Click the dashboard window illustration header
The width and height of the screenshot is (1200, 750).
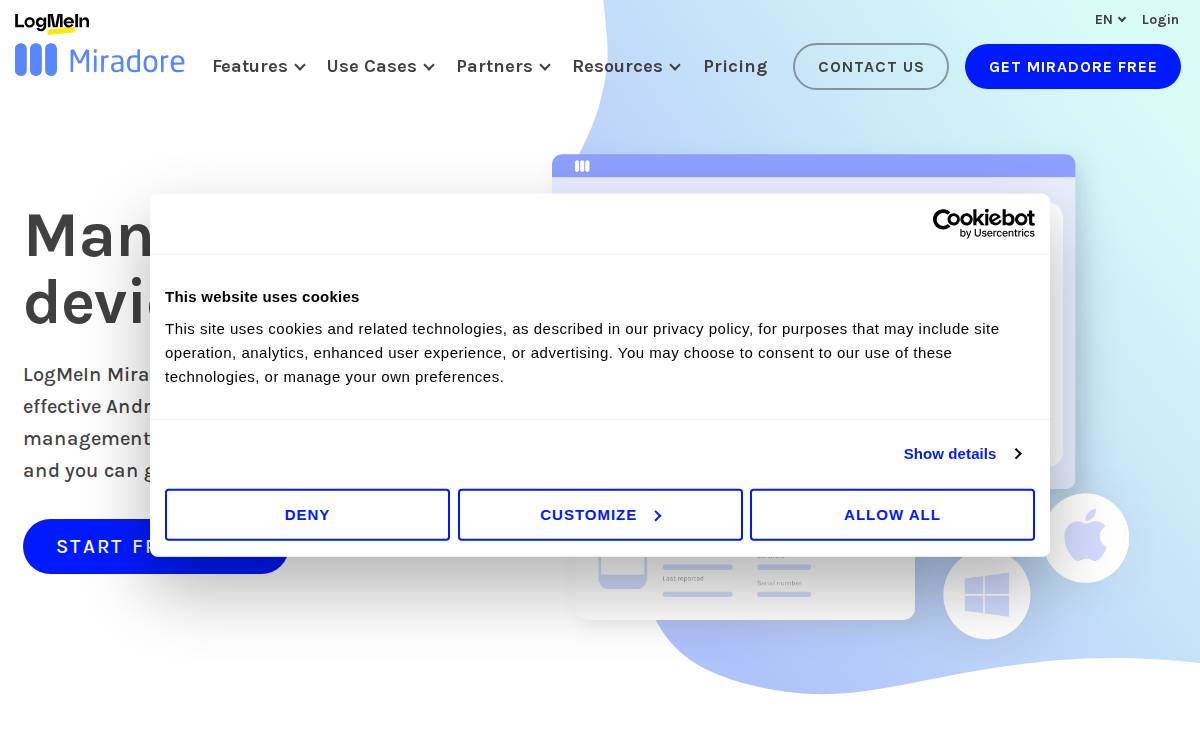tap(813, 166)
